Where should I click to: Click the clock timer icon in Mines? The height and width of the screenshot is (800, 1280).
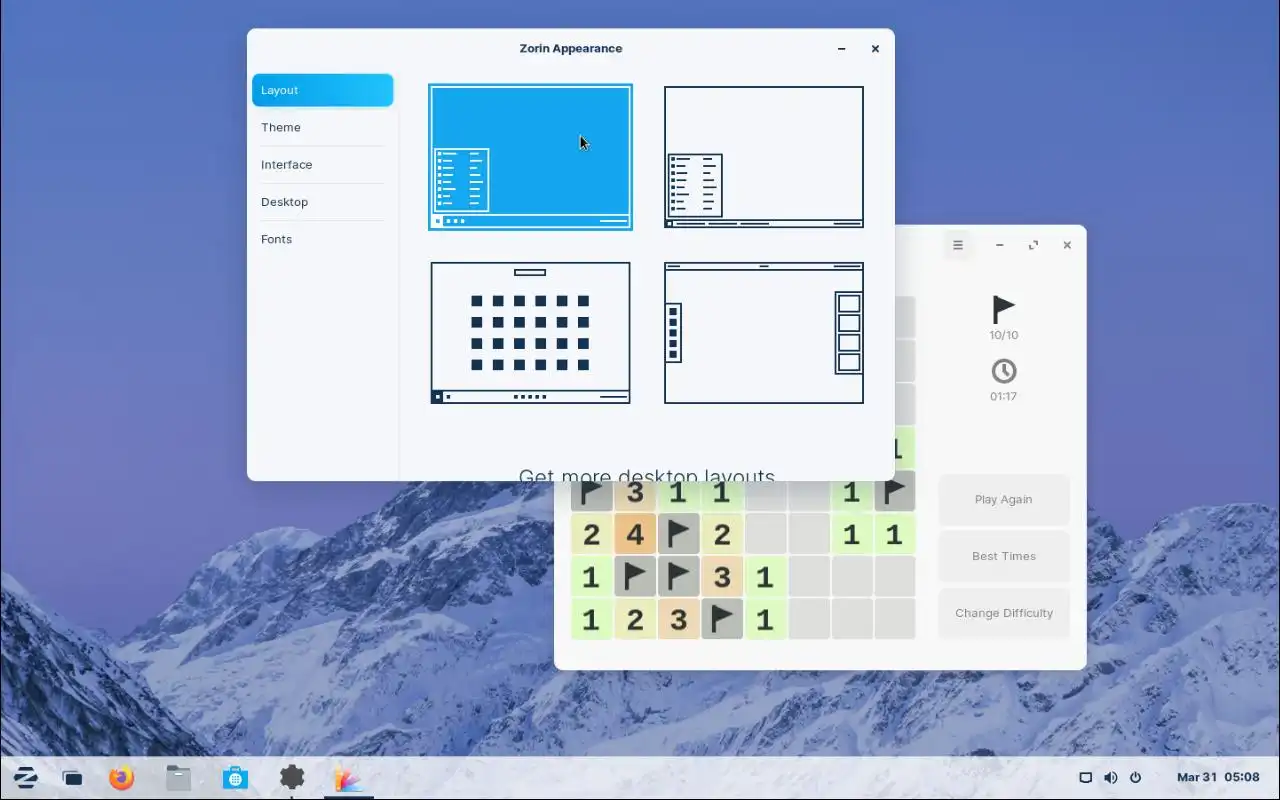[x=1004, y=371]
